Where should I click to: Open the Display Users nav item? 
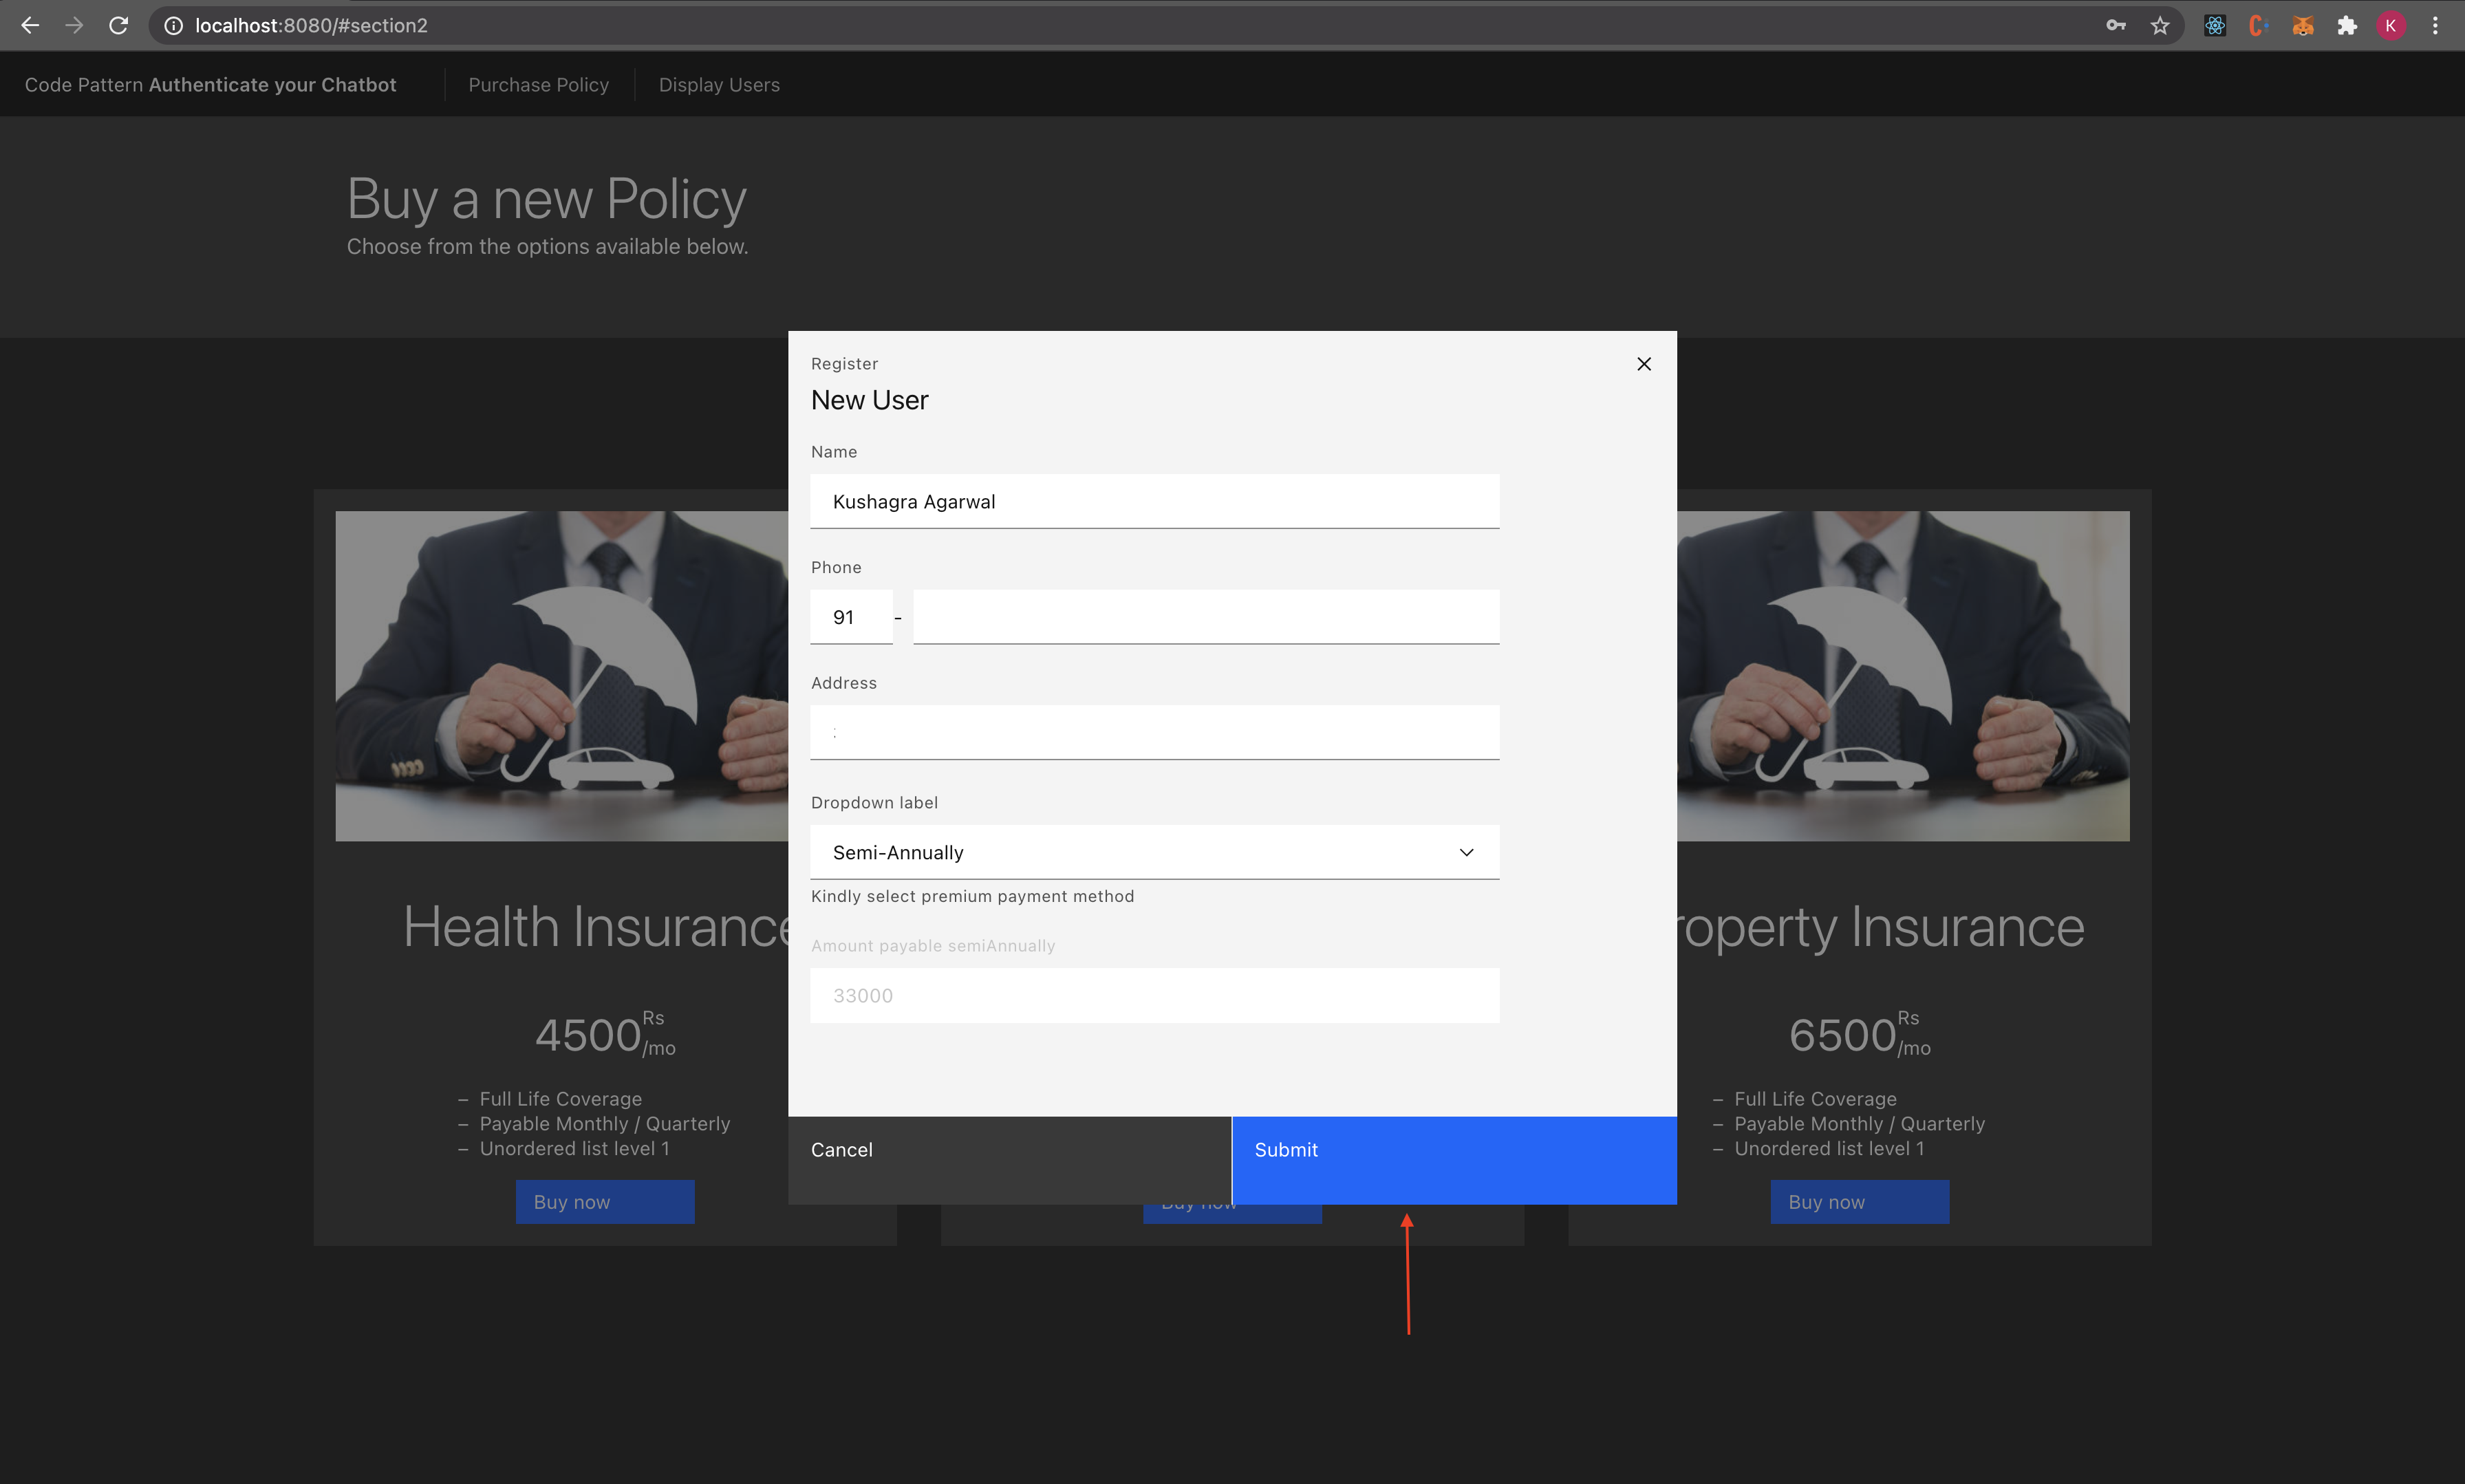[718, 85]
